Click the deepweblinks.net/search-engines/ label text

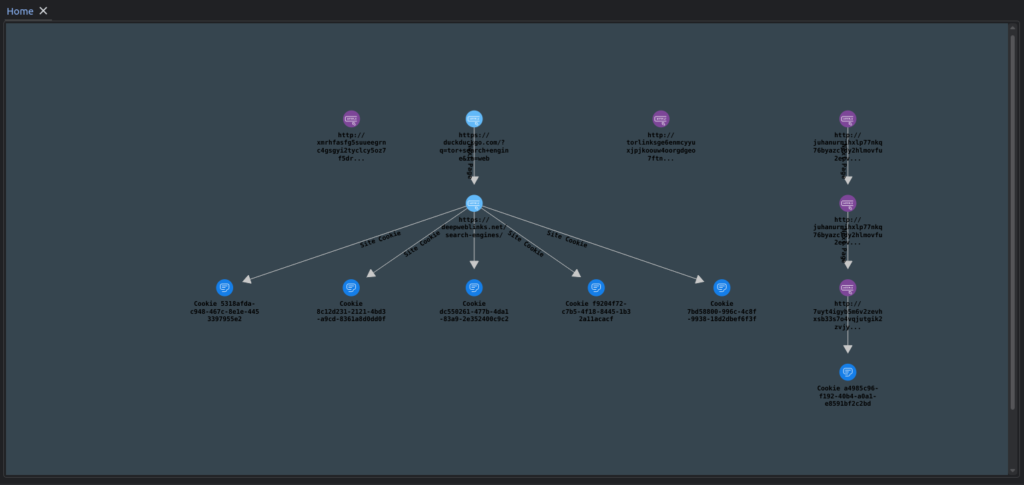point(474,227)
